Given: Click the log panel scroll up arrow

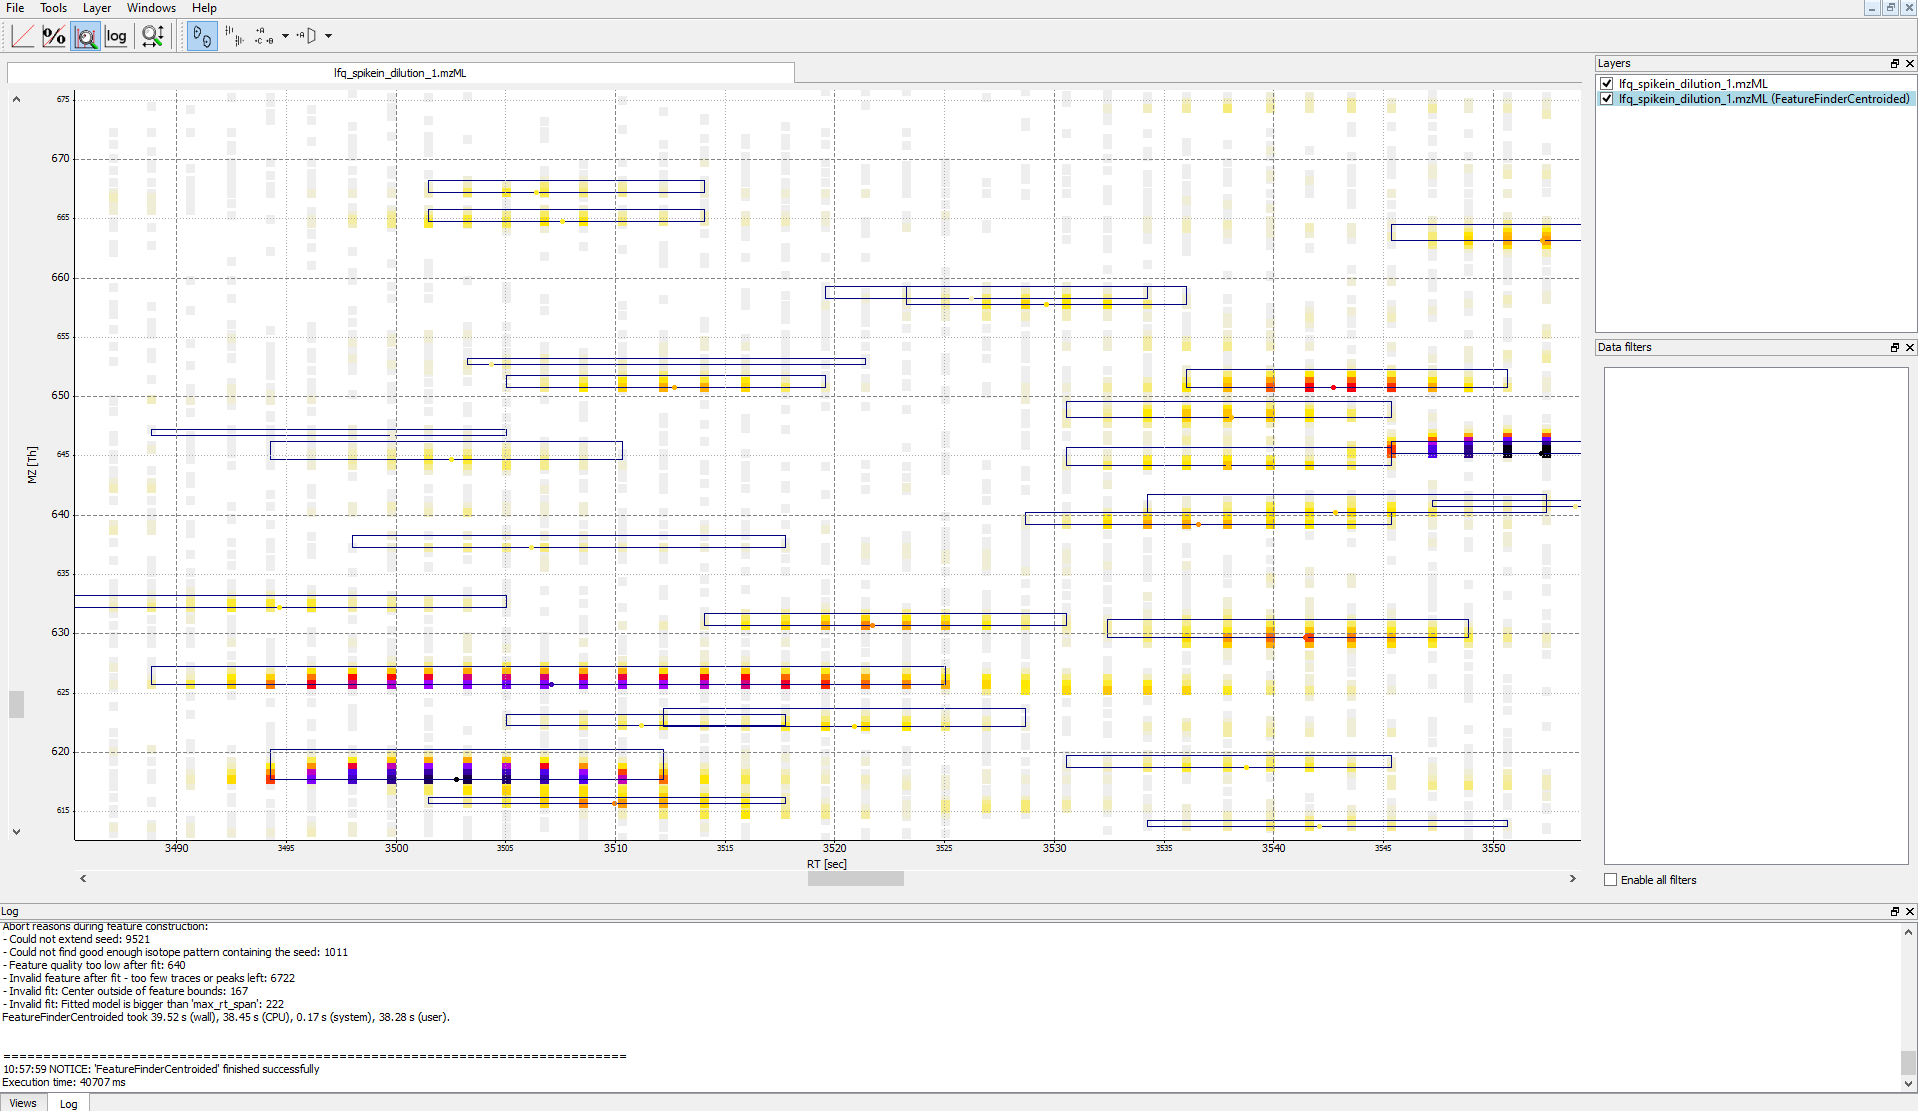Looking at the screenshot, I should click(1908, 932).
